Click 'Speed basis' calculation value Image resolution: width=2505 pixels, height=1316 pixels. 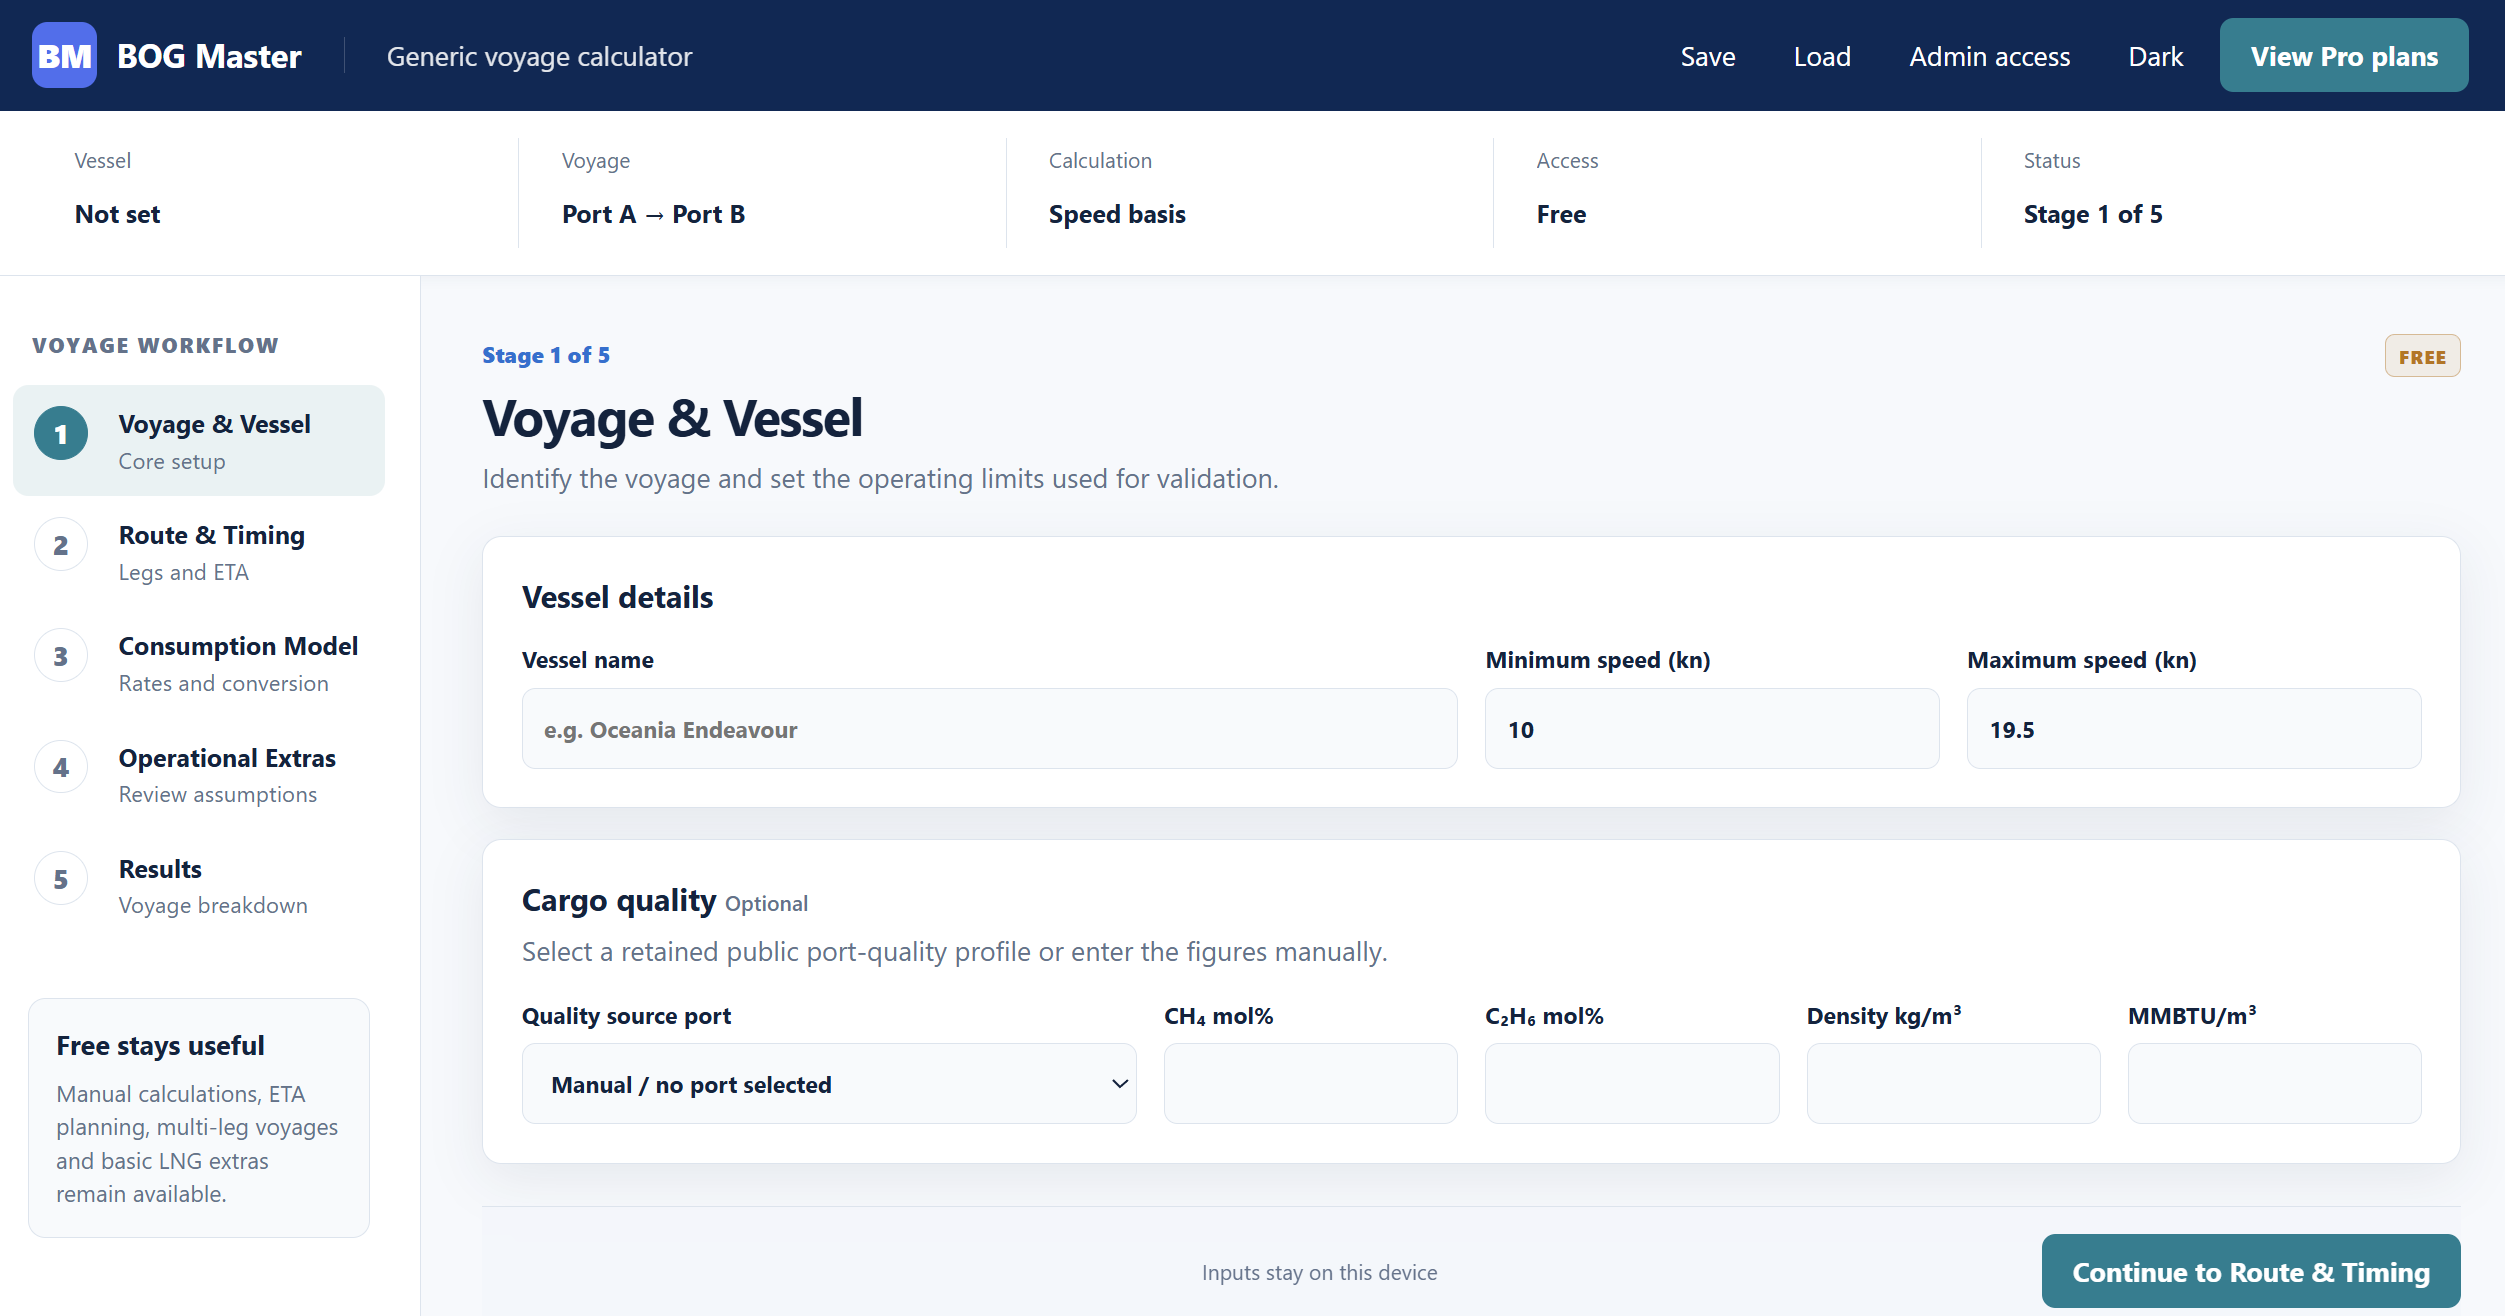(1117, 214)
